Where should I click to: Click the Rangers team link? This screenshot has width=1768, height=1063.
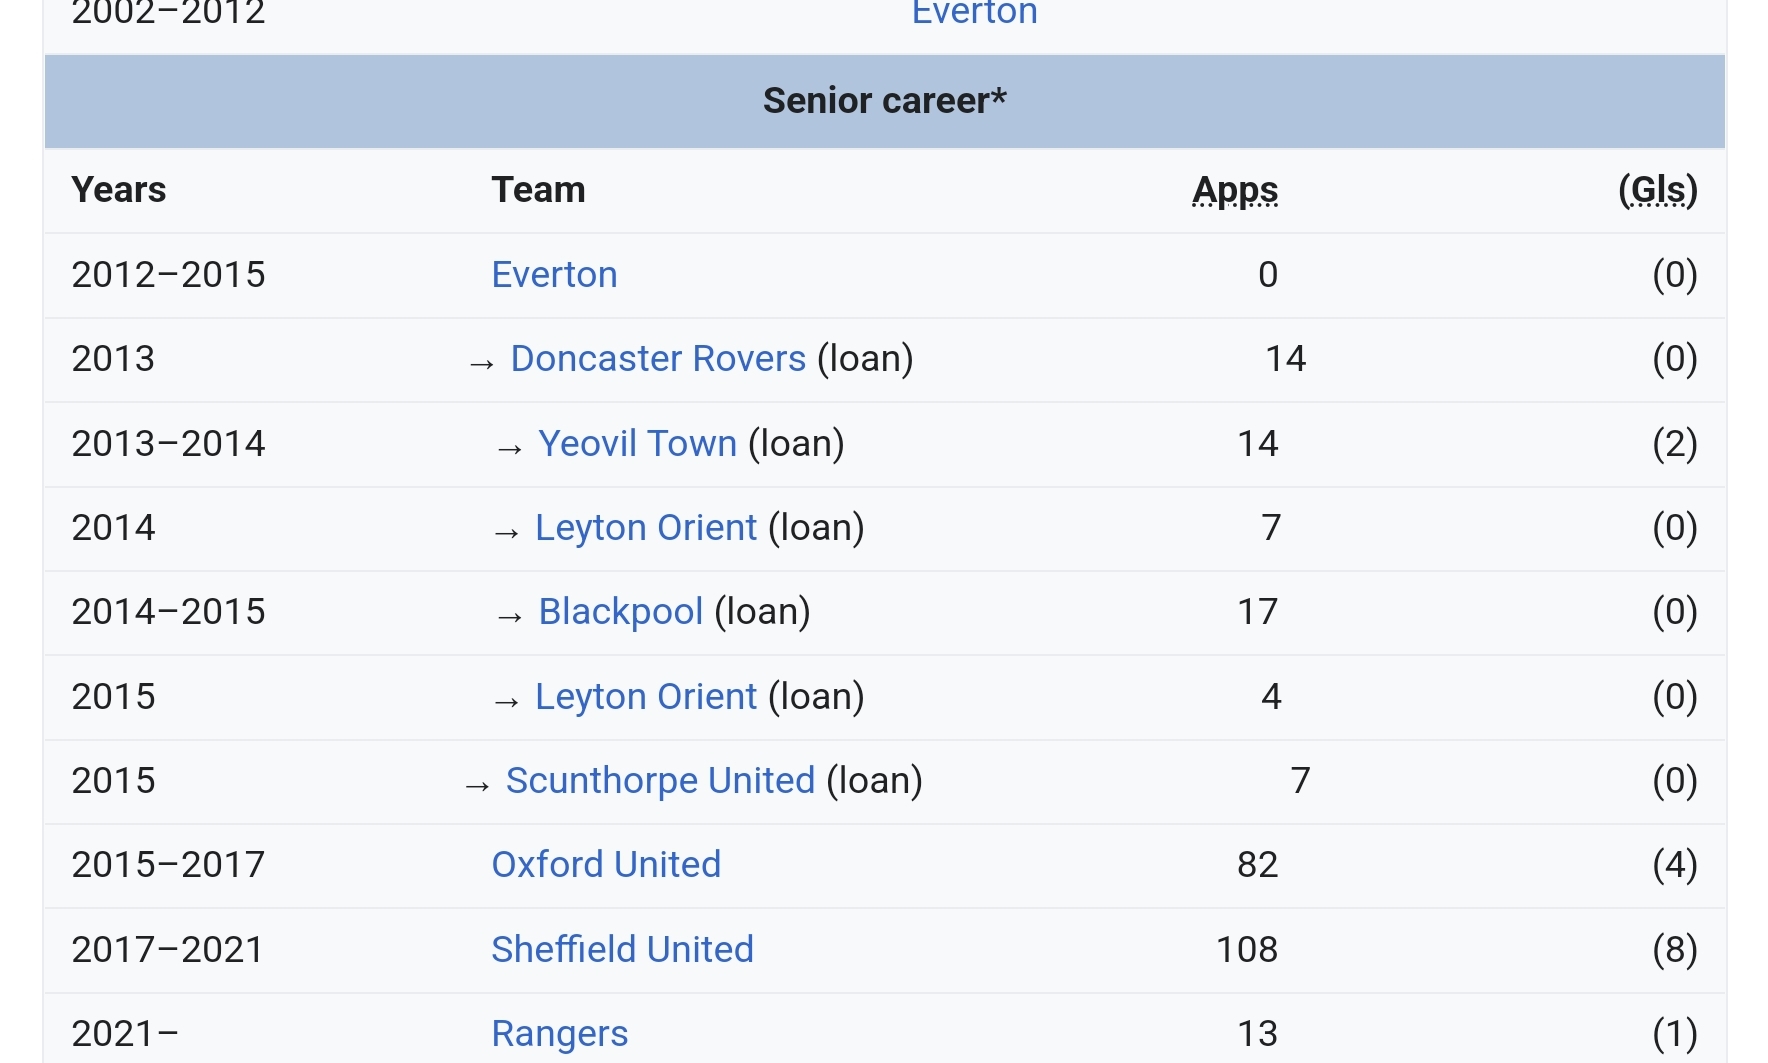coord(559,1034)
